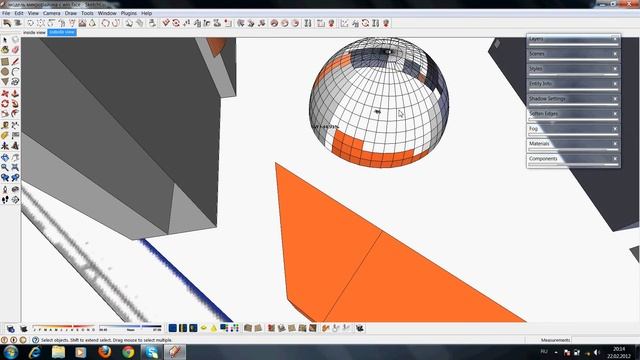Launch Google Chrome from the taskbar

128,352
